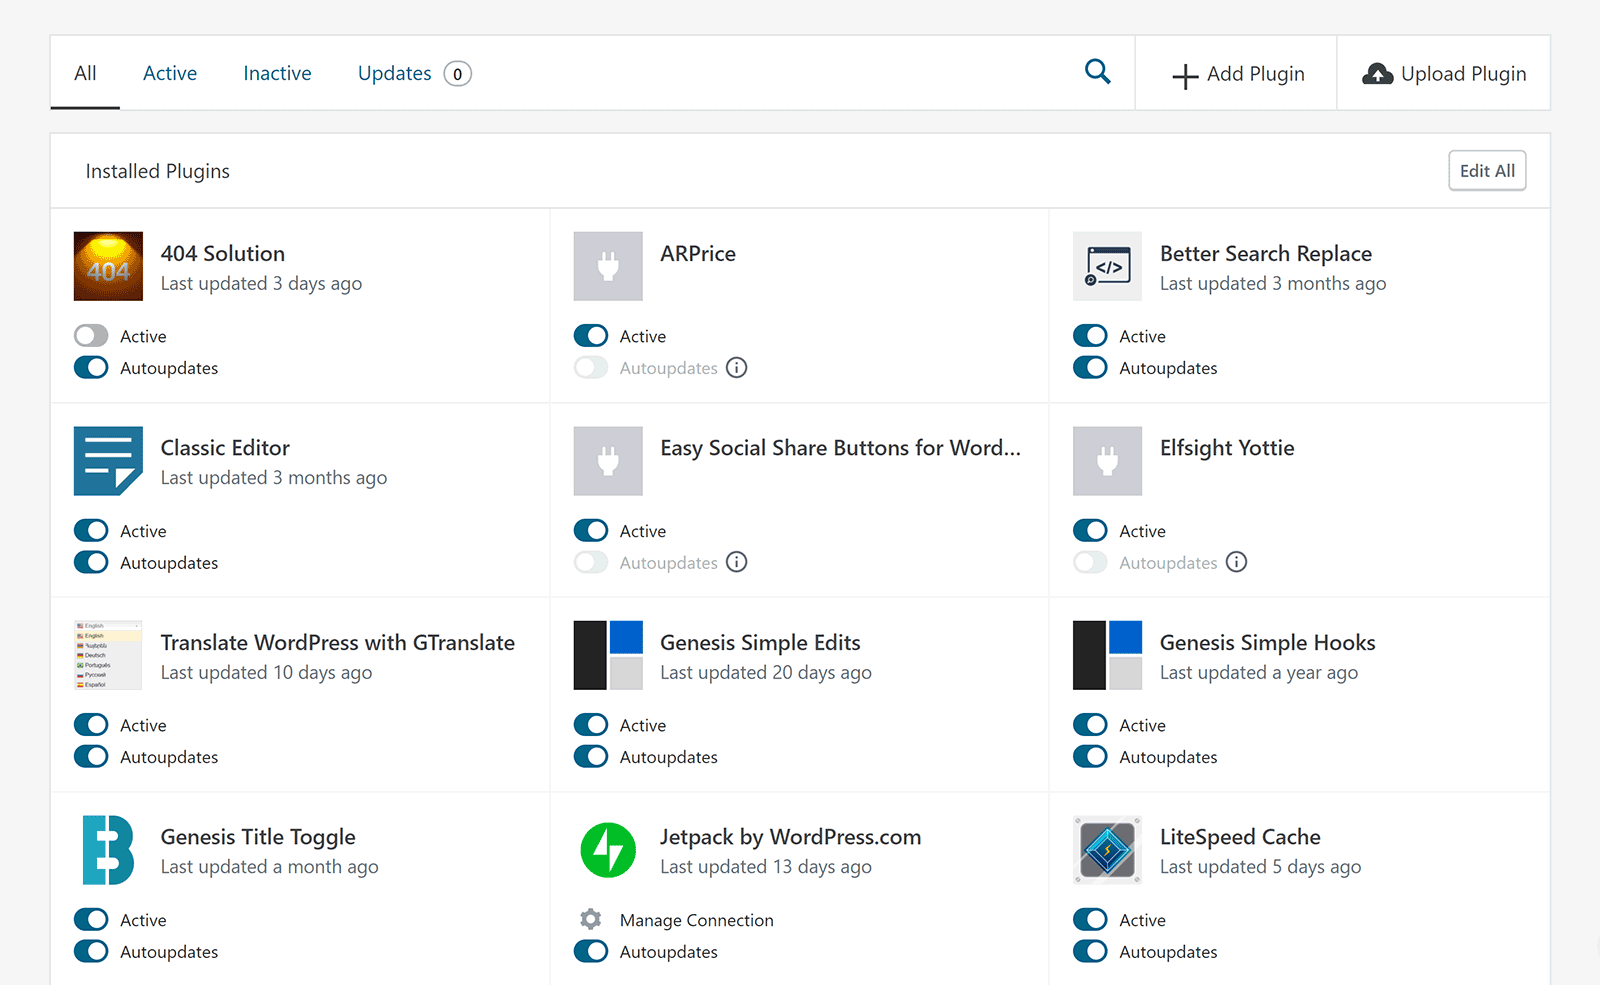The height and width of the screenshot is (985, 1600).
Task: Open the plugin search magnifier icon
Action: click(x=1098, y=72)
